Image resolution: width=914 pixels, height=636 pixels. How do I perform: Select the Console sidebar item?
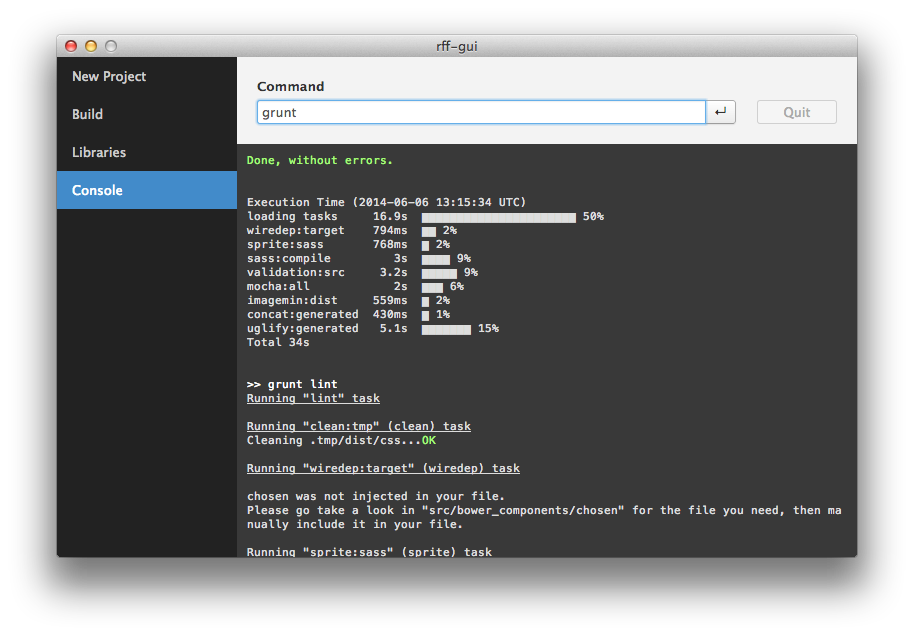tap(147, 190)
